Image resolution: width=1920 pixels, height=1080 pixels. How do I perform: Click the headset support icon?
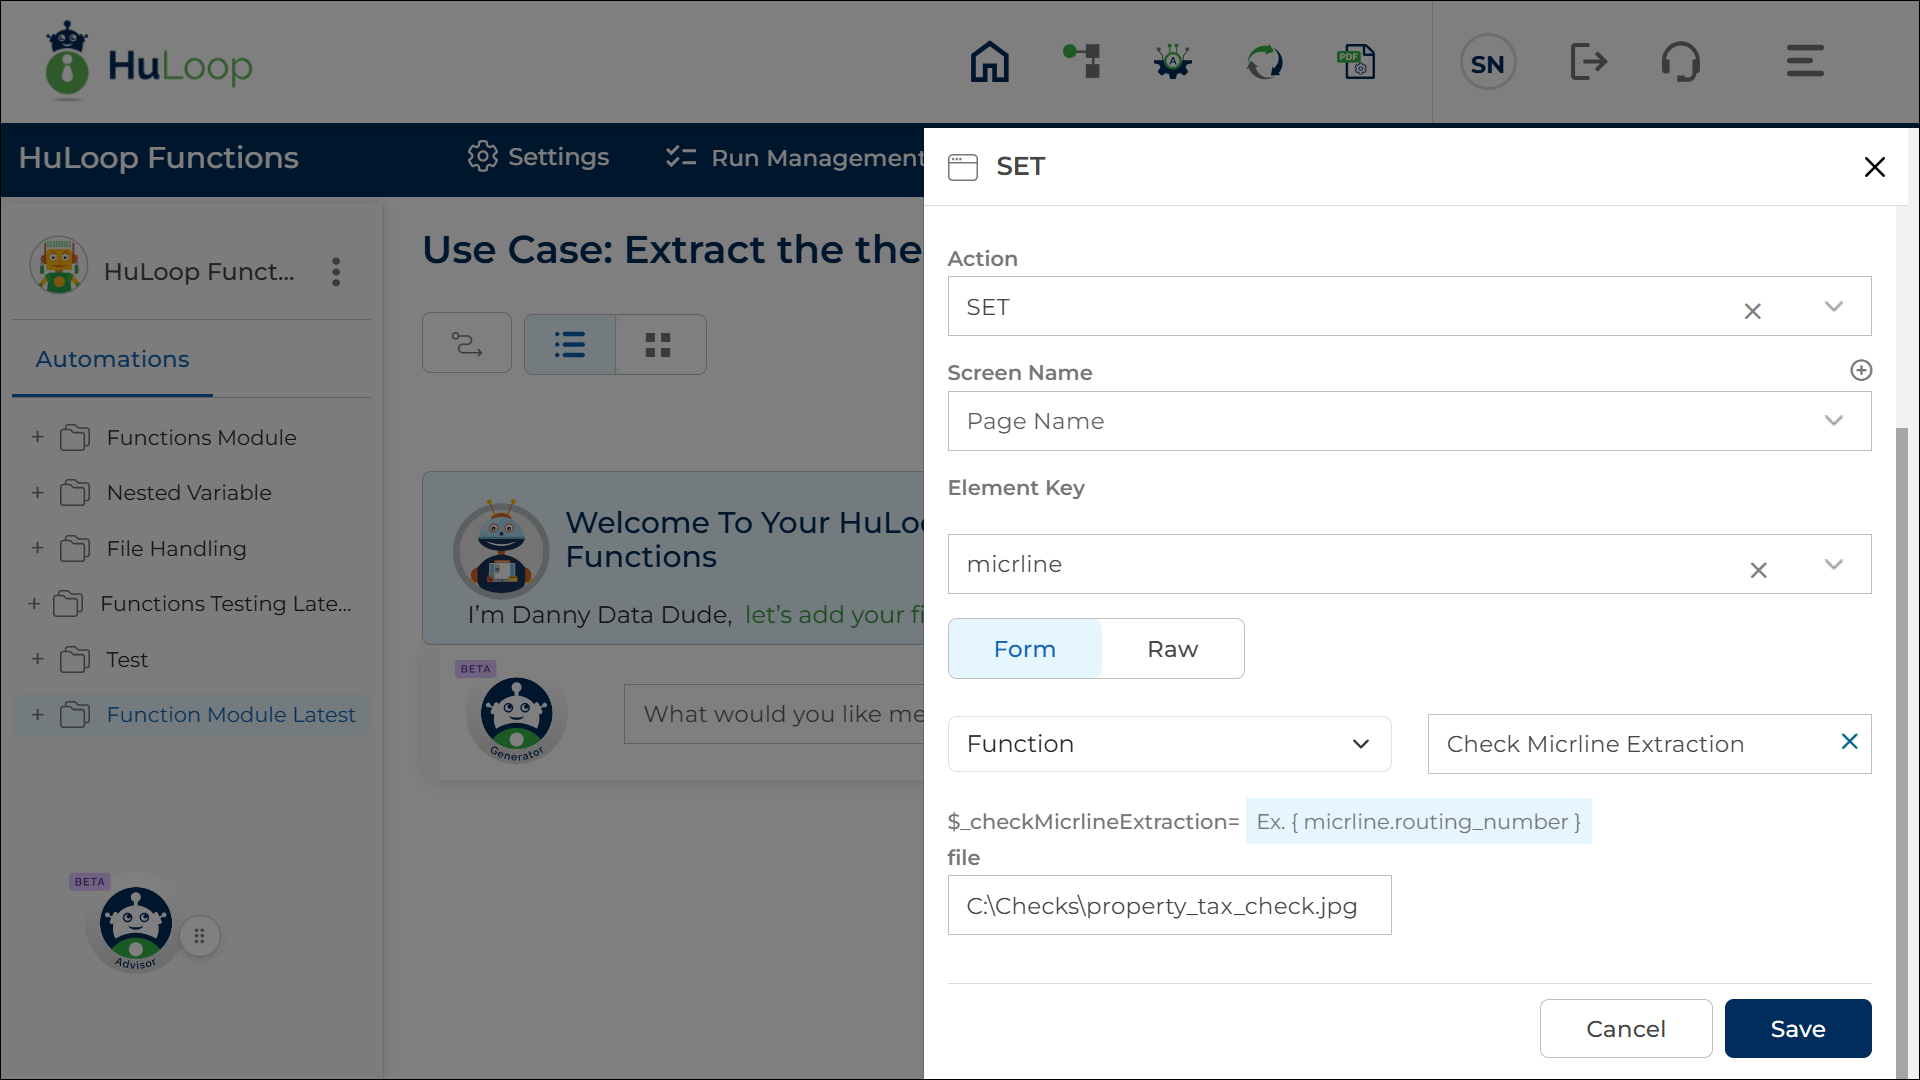click(1681, 61)
